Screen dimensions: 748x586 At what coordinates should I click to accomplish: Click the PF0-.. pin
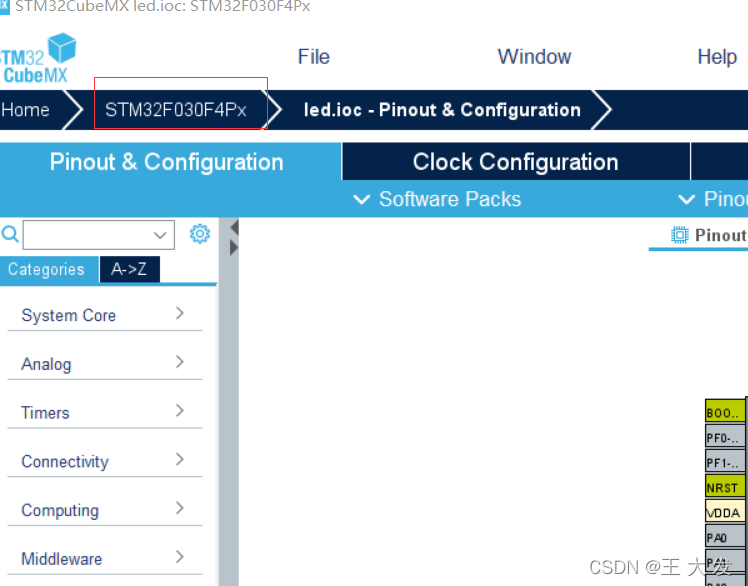click(725, 437)
